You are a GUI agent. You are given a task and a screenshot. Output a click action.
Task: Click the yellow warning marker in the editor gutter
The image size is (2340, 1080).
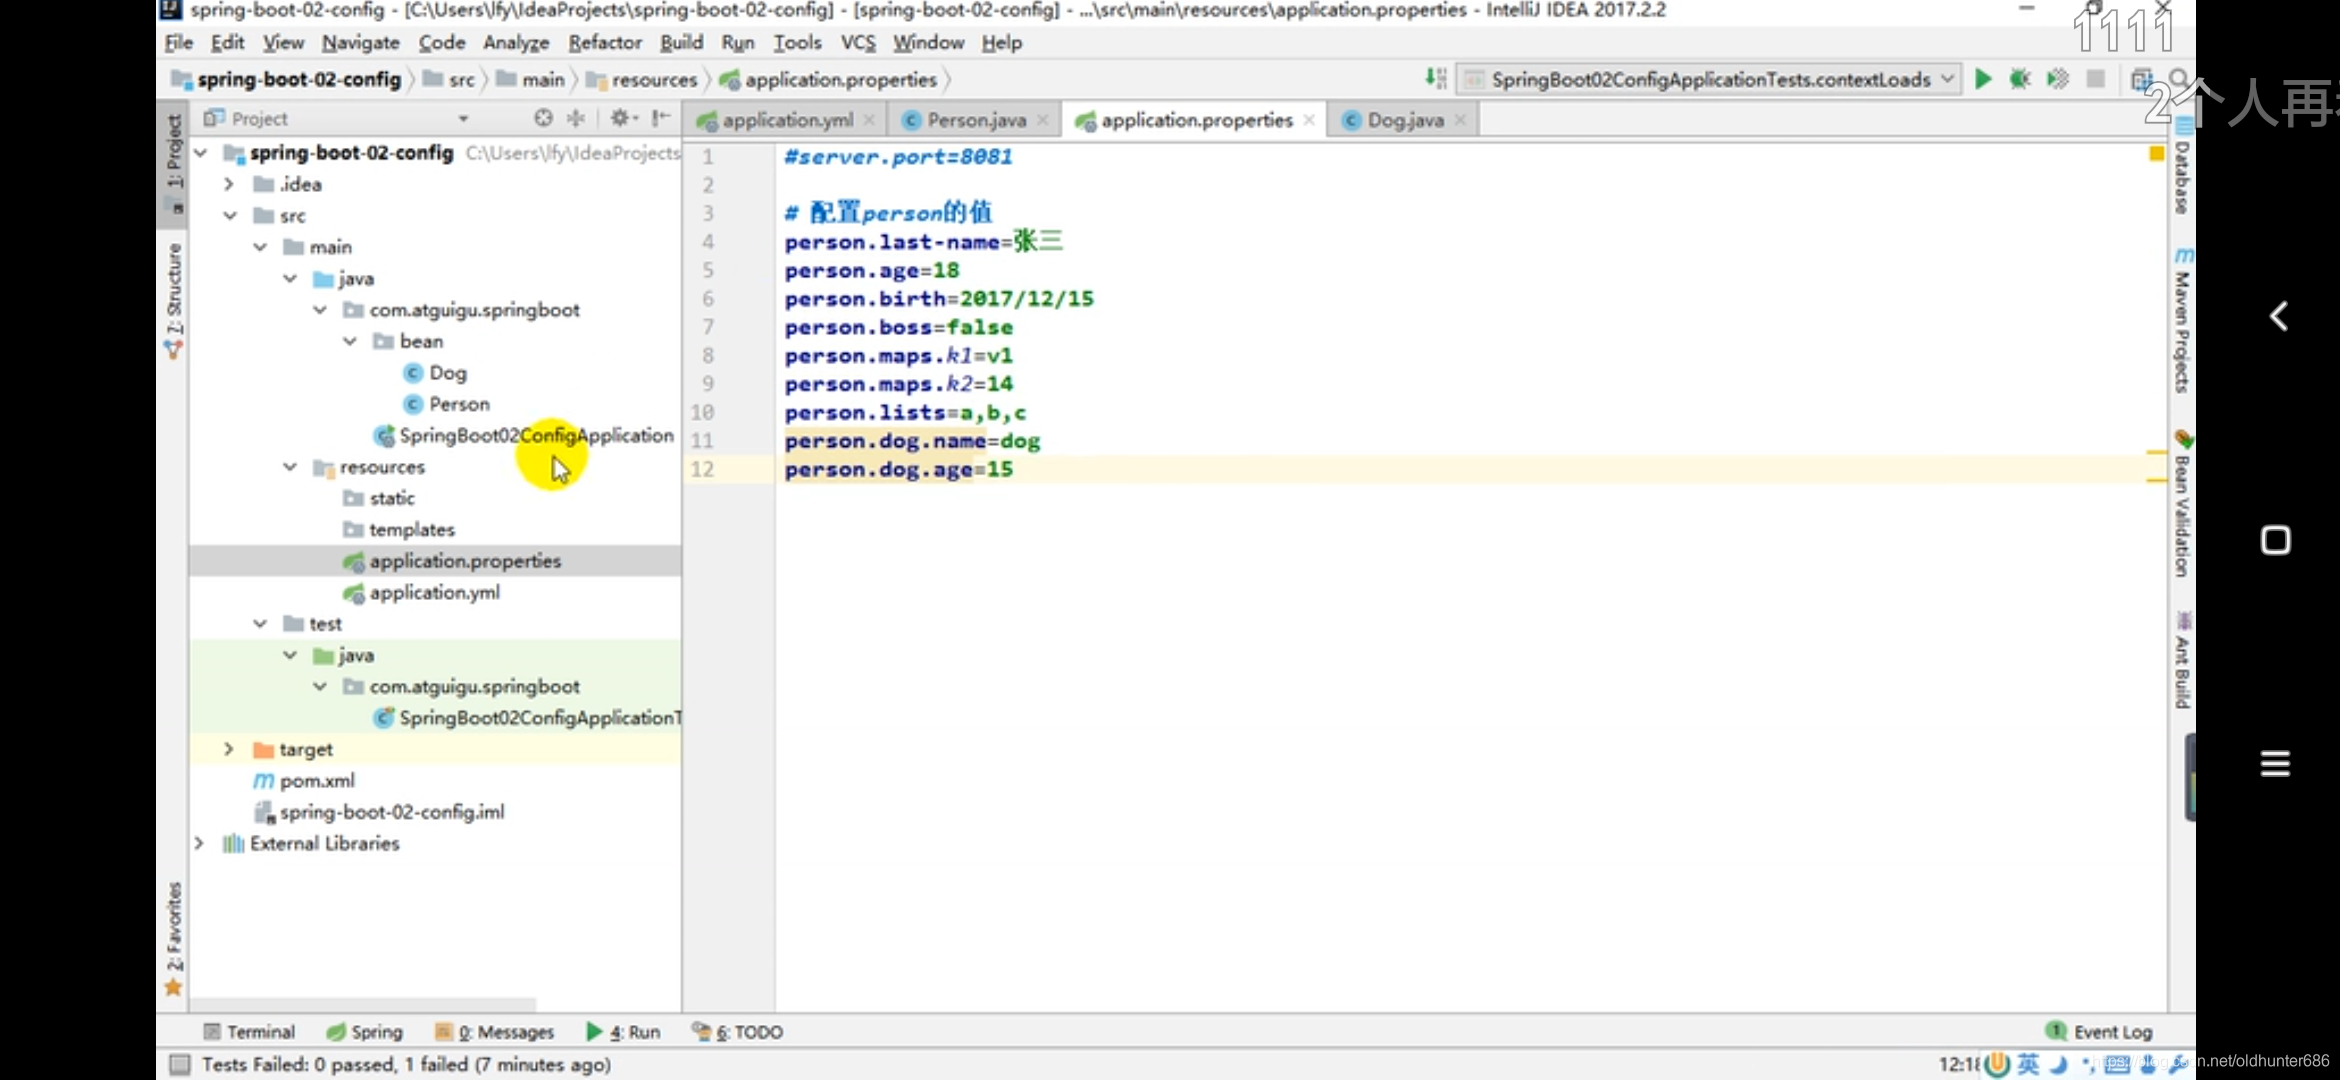click(x=2156, y=153)
